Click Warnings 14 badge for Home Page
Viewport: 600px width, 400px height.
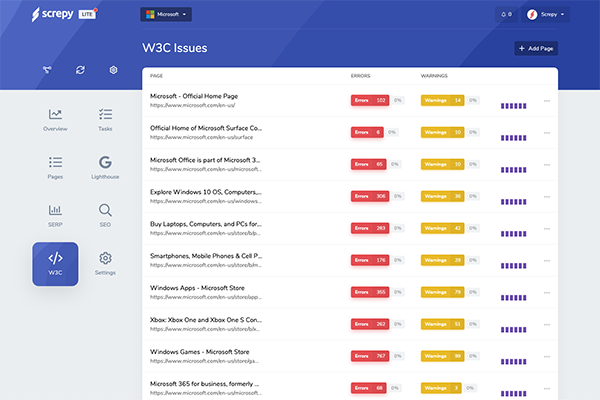(x=443, y=100)
